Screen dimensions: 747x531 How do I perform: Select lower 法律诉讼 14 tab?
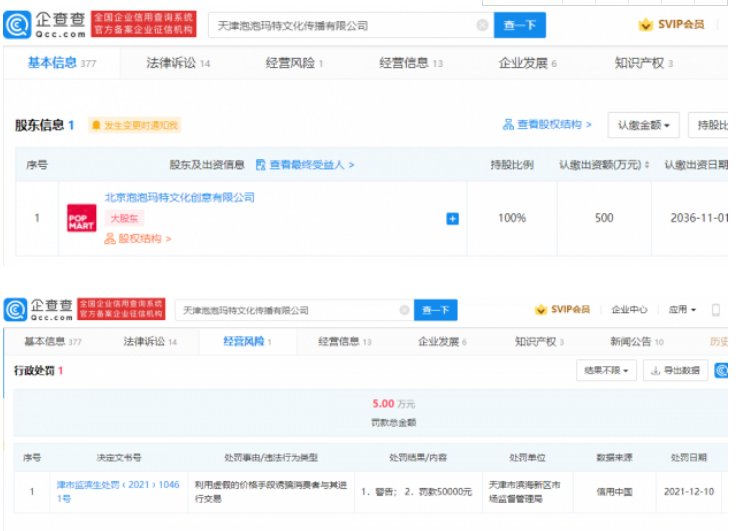150,341
